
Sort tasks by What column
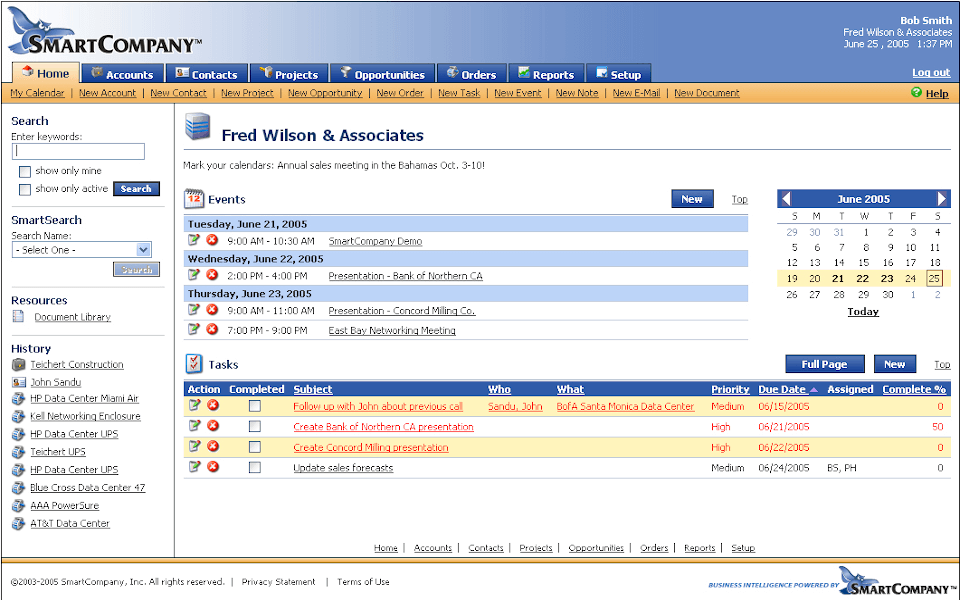click(570, 389)
